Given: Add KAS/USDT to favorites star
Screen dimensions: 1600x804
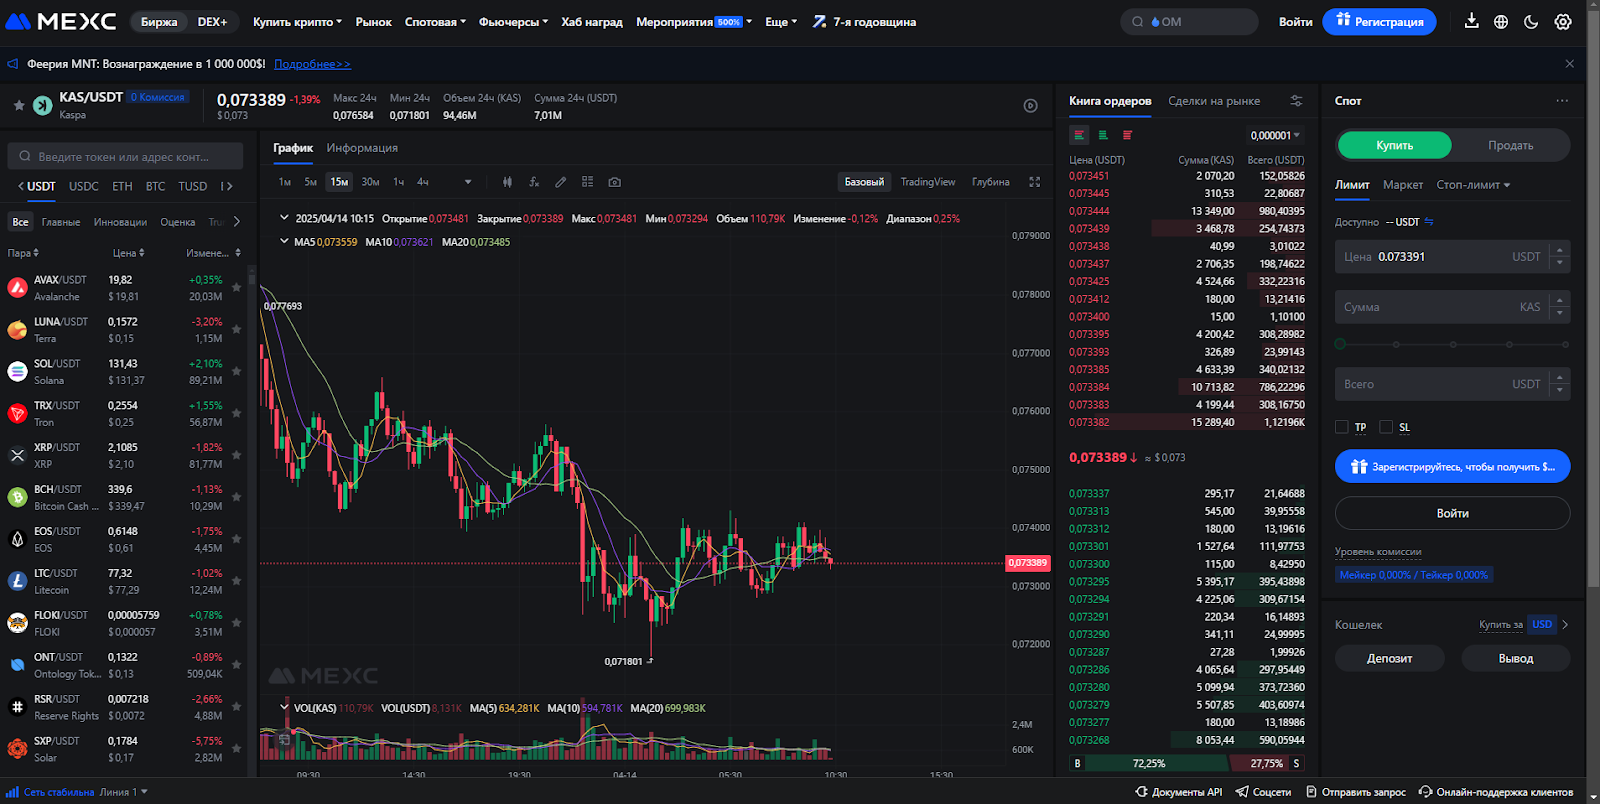Looking at the screenshot, I should [18, 104].
